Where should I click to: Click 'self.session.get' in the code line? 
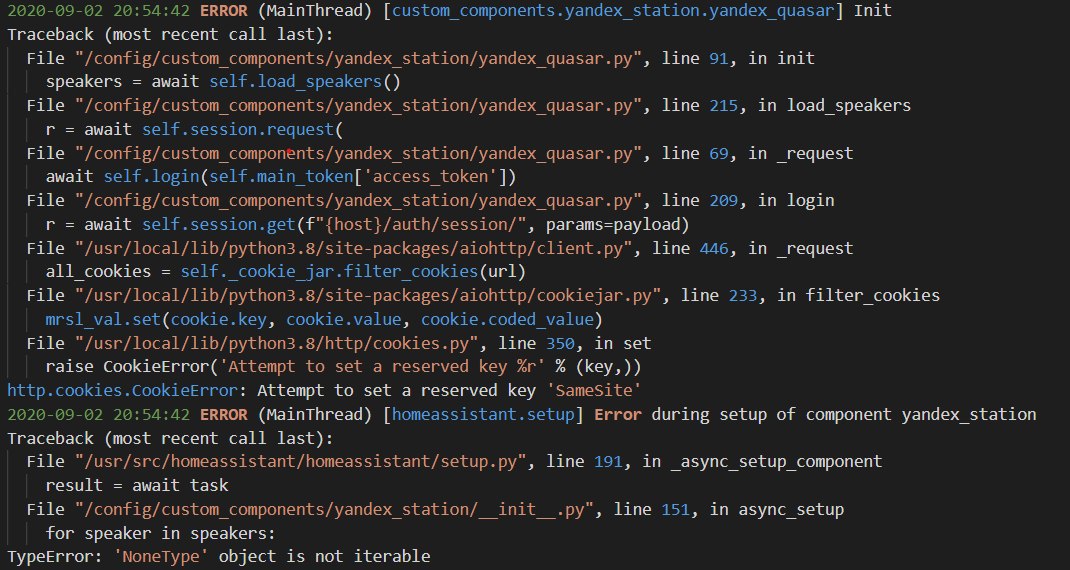(x=218, y=225)
